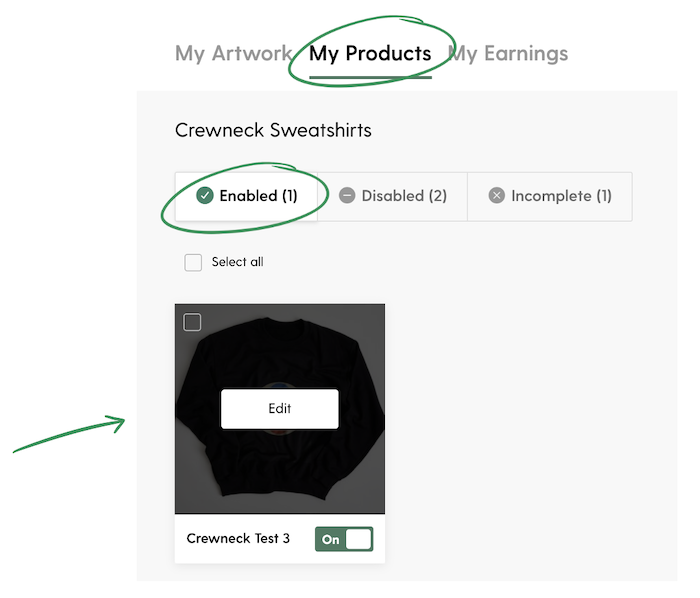Click the white knob of the On switch
This screenshot has height=598, width=700.
[358, 539]
